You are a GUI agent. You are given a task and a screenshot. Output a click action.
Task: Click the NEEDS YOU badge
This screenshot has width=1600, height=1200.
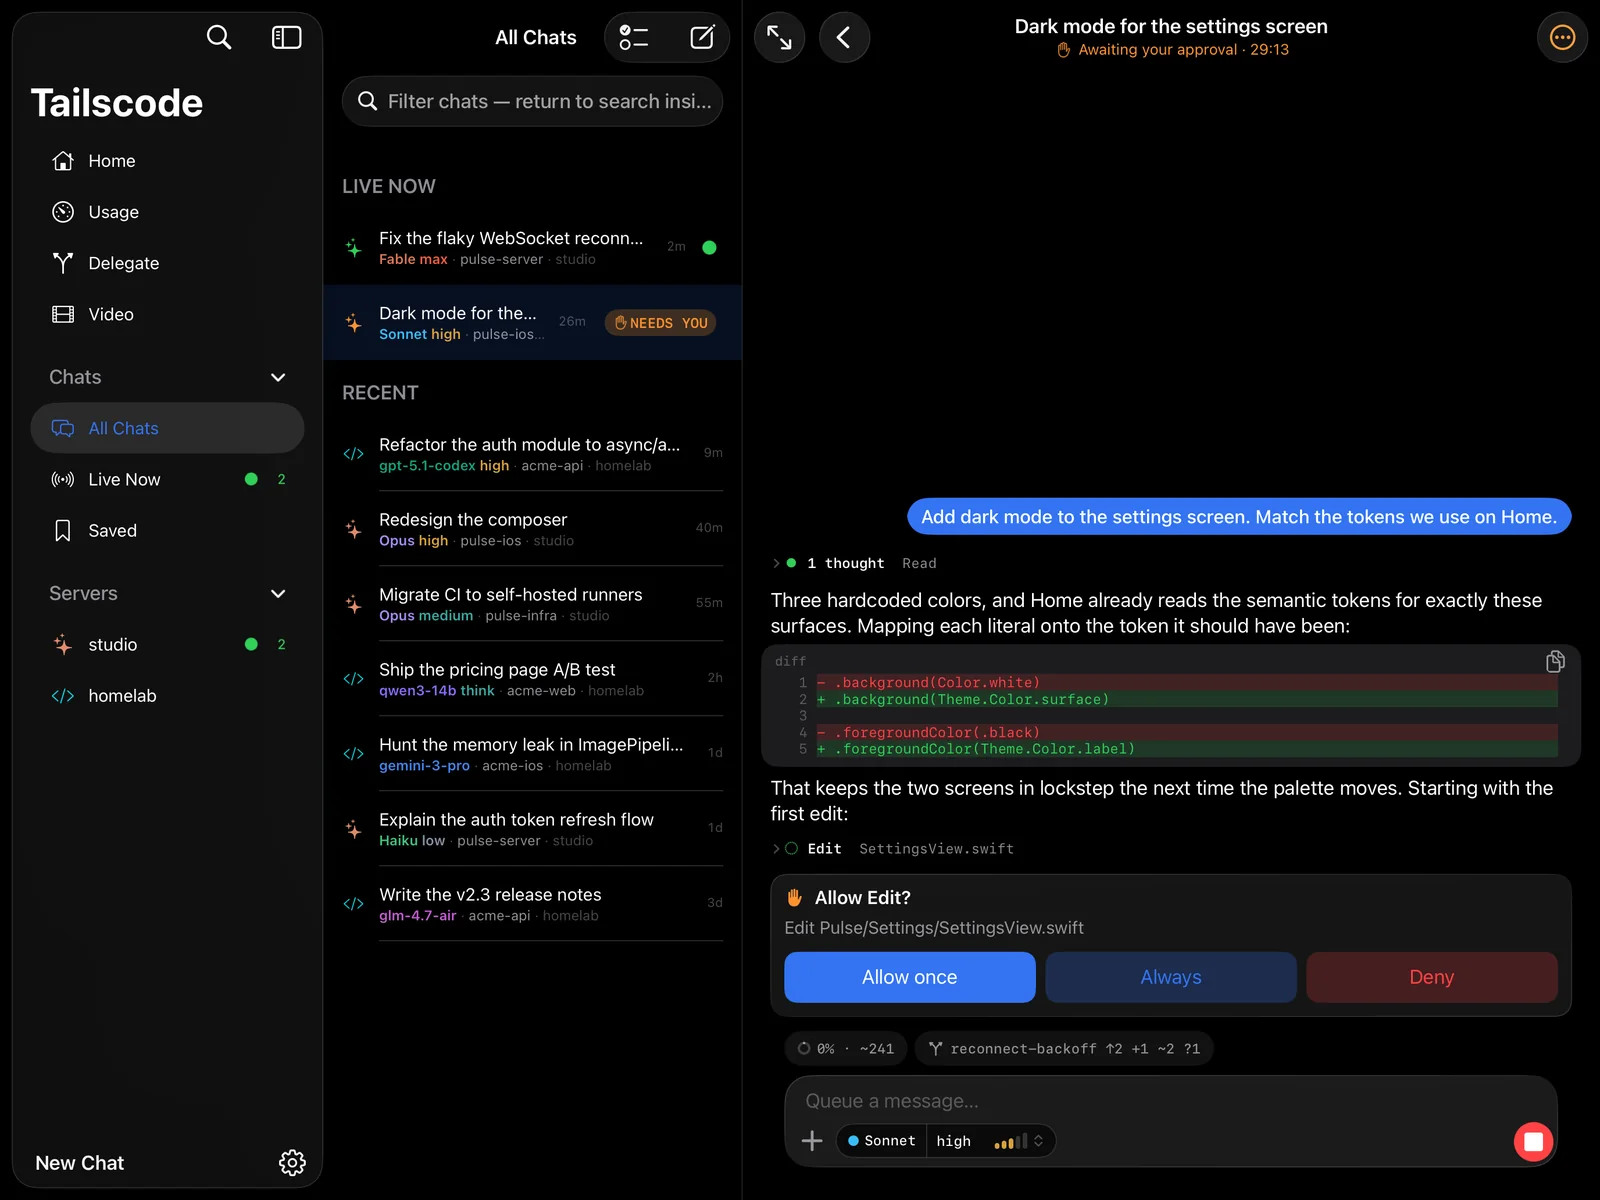(660, 323)
